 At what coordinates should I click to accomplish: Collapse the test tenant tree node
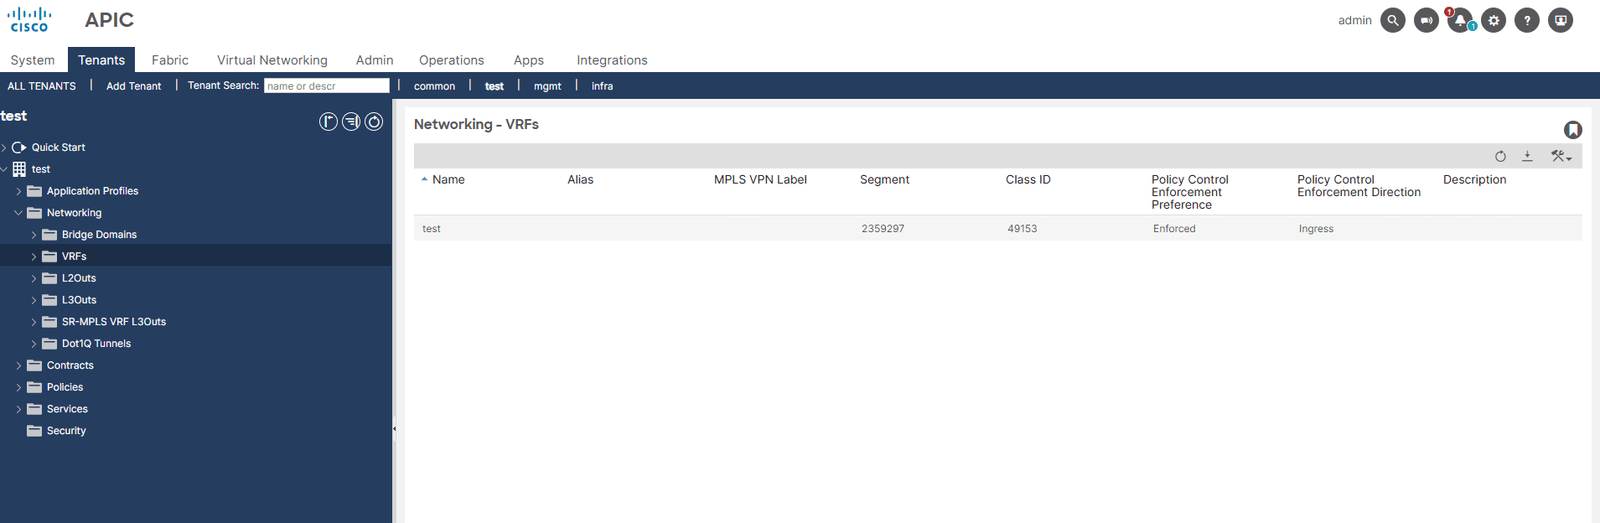[x=4, y=169]
